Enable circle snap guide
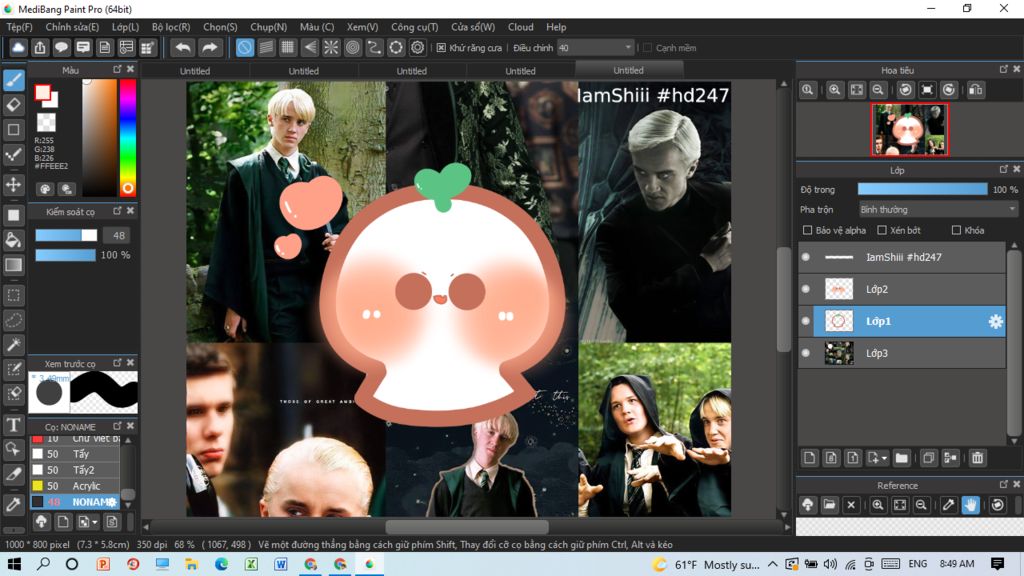1024x576 pixels. [x=353, y=48]
